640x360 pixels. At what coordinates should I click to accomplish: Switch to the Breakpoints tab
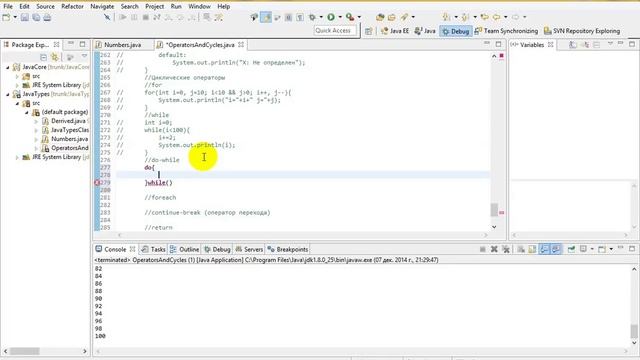click(288, 249)
